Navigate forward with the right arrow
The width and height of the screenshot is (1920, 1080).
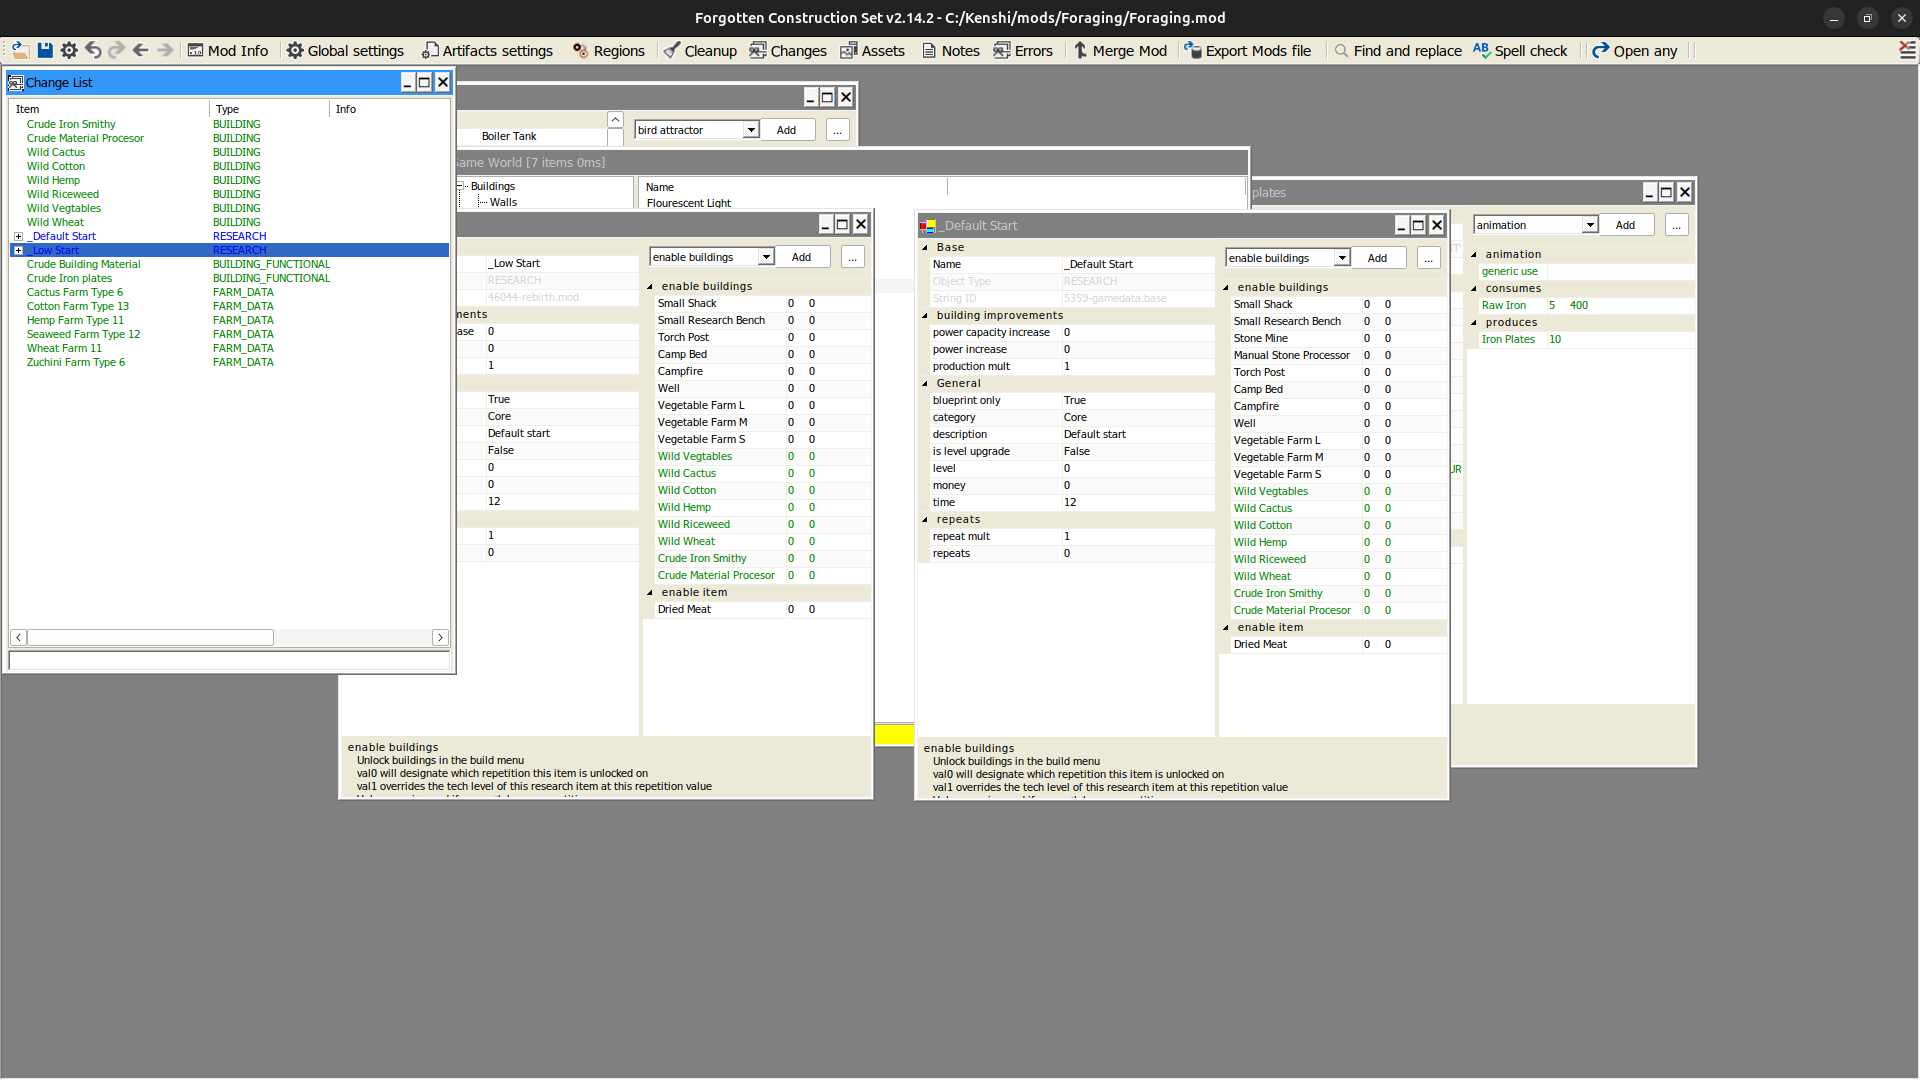[x=165, y=50]
